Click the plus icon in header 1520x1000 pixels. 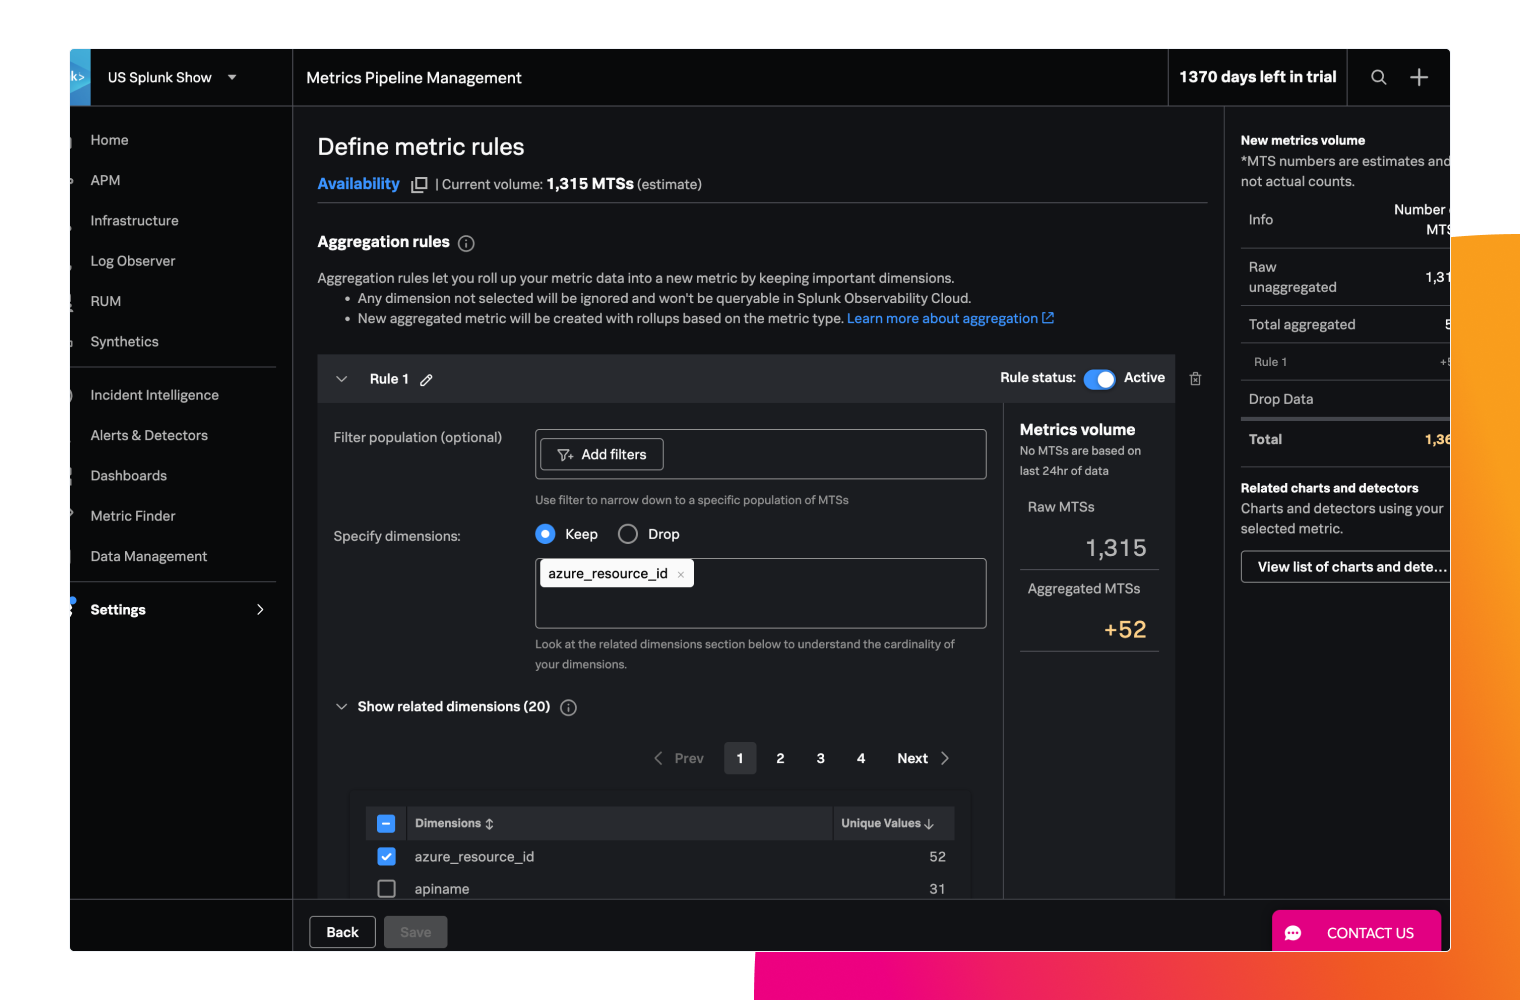coord(1418,77)
